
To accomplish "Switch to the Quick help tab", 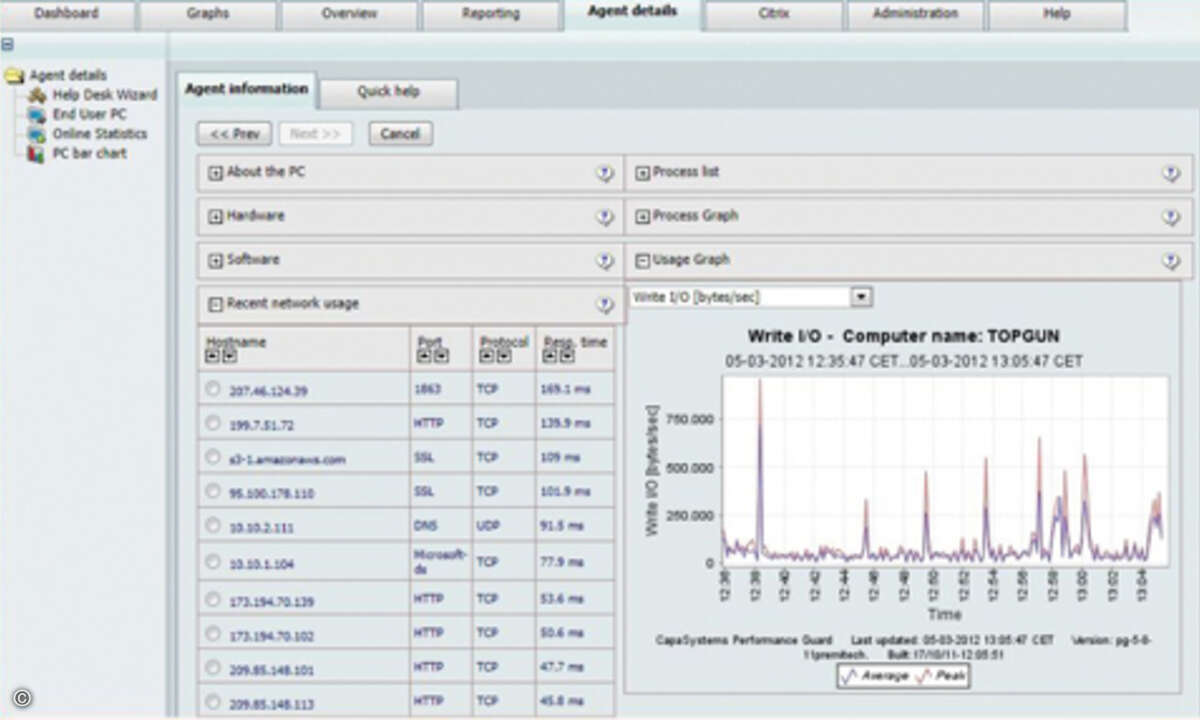I will point(388,92).
